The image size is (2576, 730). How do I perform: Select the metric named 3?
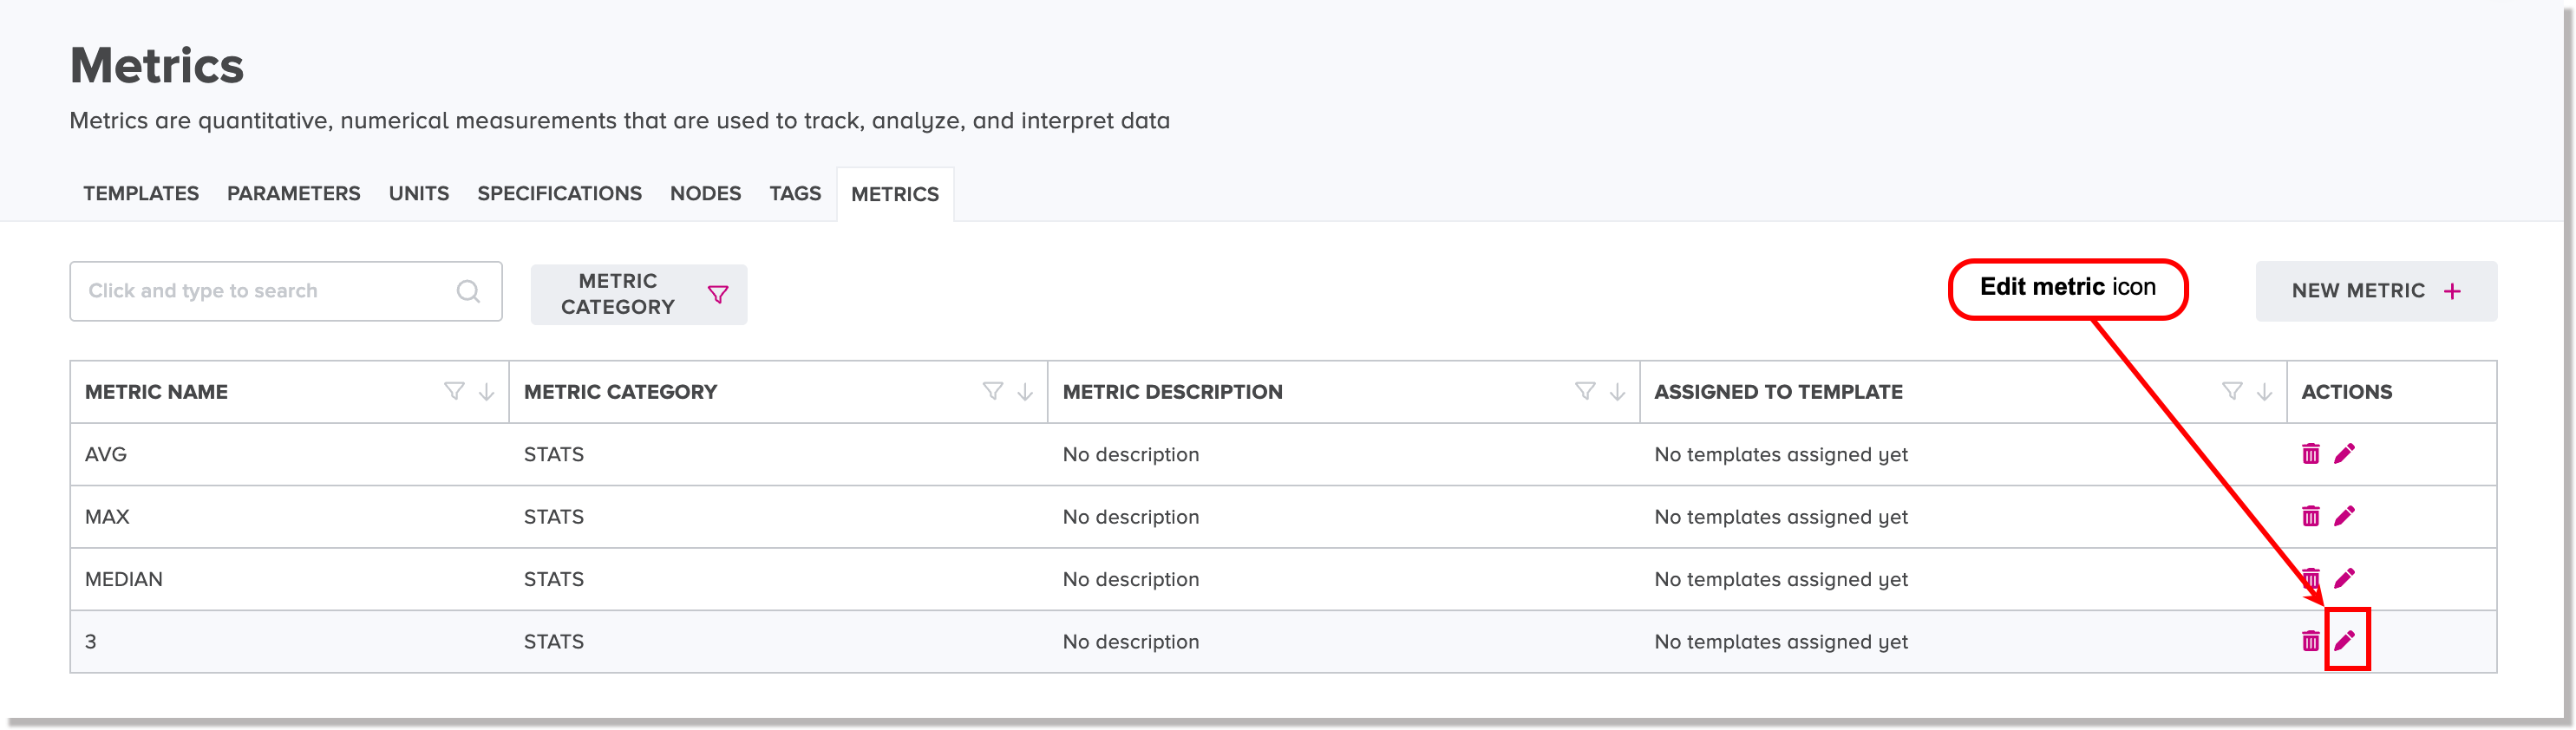(x=290, y=641)
